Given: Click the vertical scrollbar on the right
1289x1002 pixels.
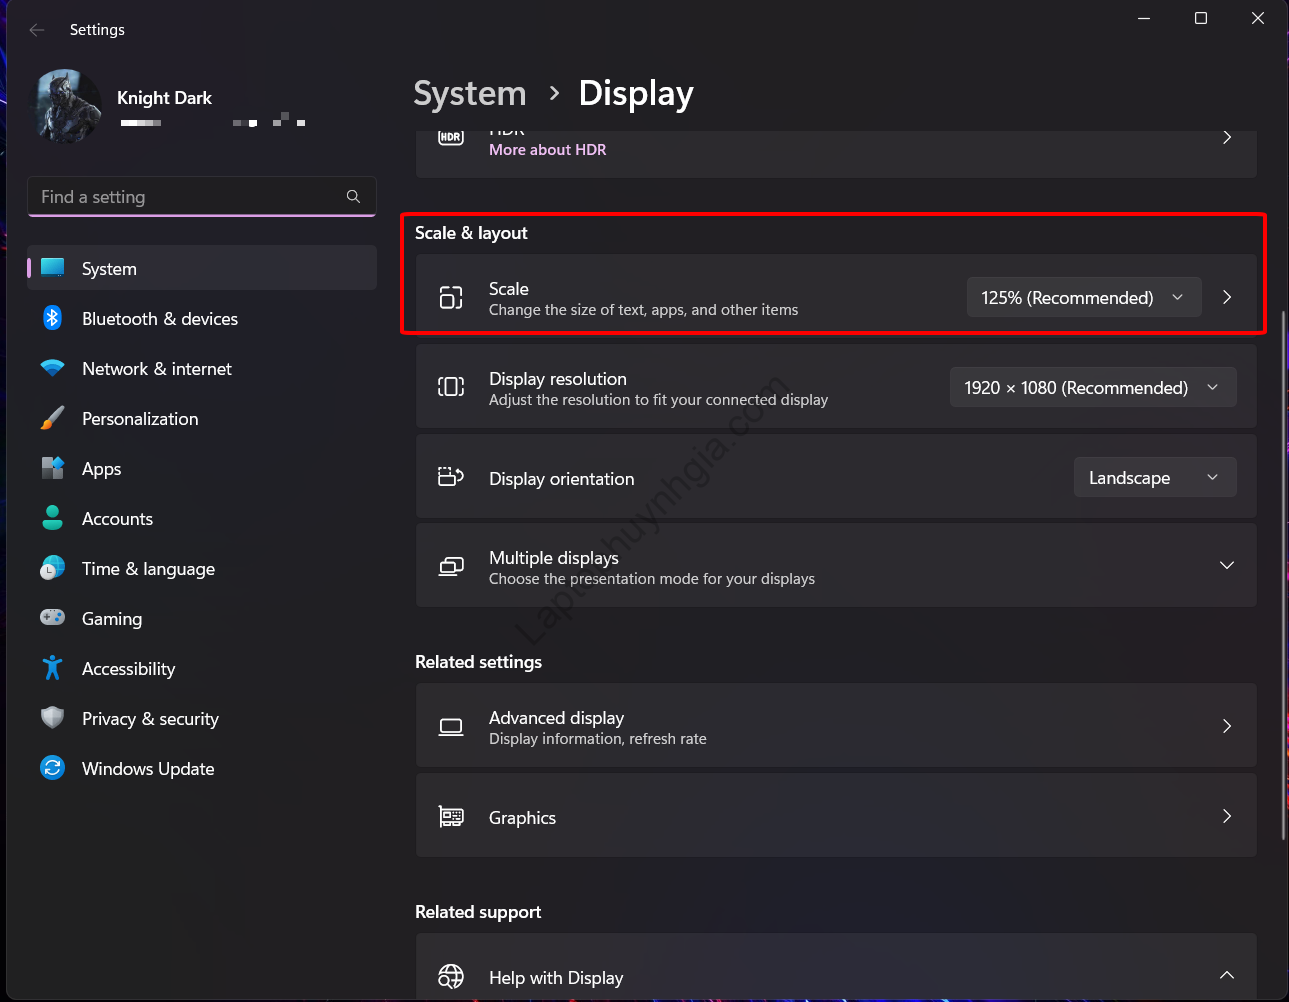Looking at the screenshot, I should point(1284,575).
